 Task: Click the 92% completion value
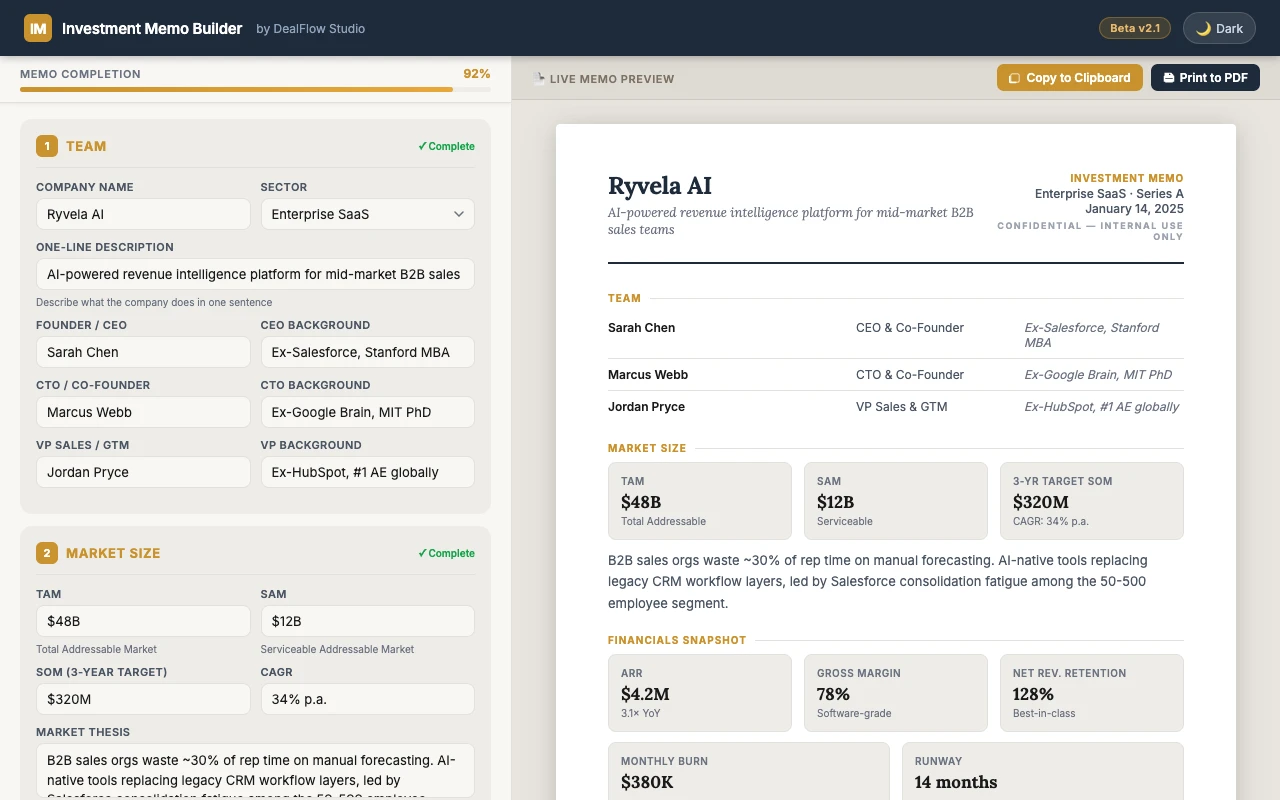pyautogui.click(x=477, y=74)
